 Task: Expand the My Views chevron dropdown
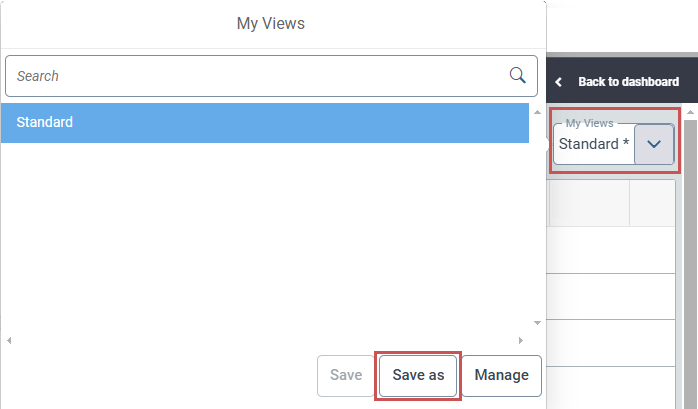coord(654,144)
